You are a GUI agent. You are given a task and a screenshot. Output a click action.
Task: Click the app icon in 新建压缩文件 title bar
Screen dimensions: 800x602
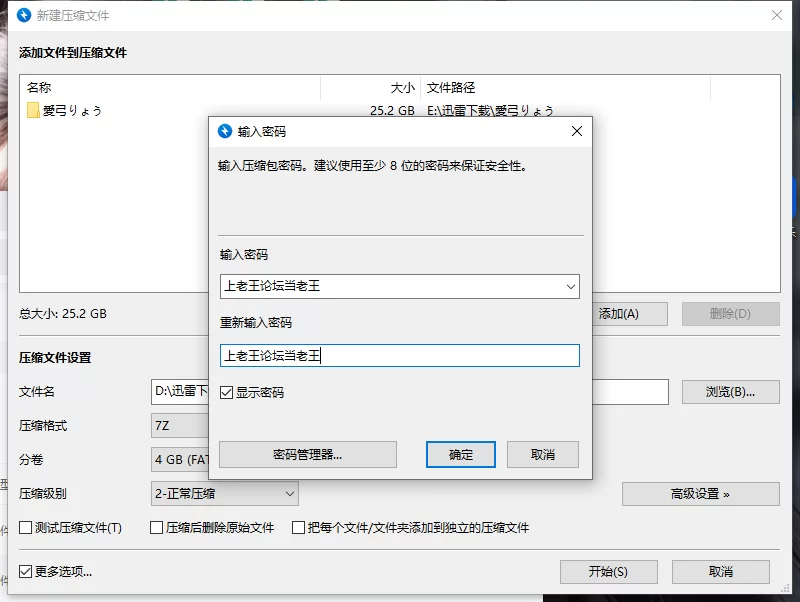click(24, 15)
